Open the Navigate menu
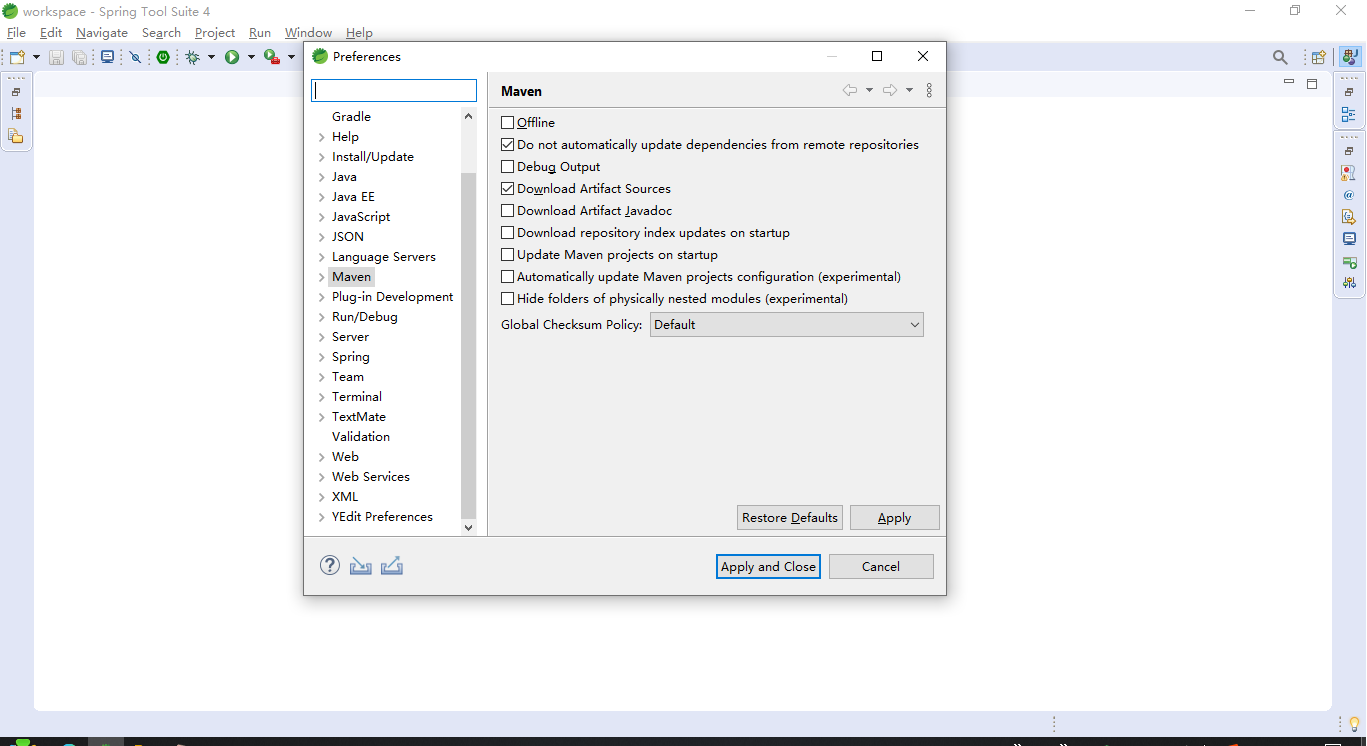The height and width of the screenshot is (746, 1367). coord(101,32)
